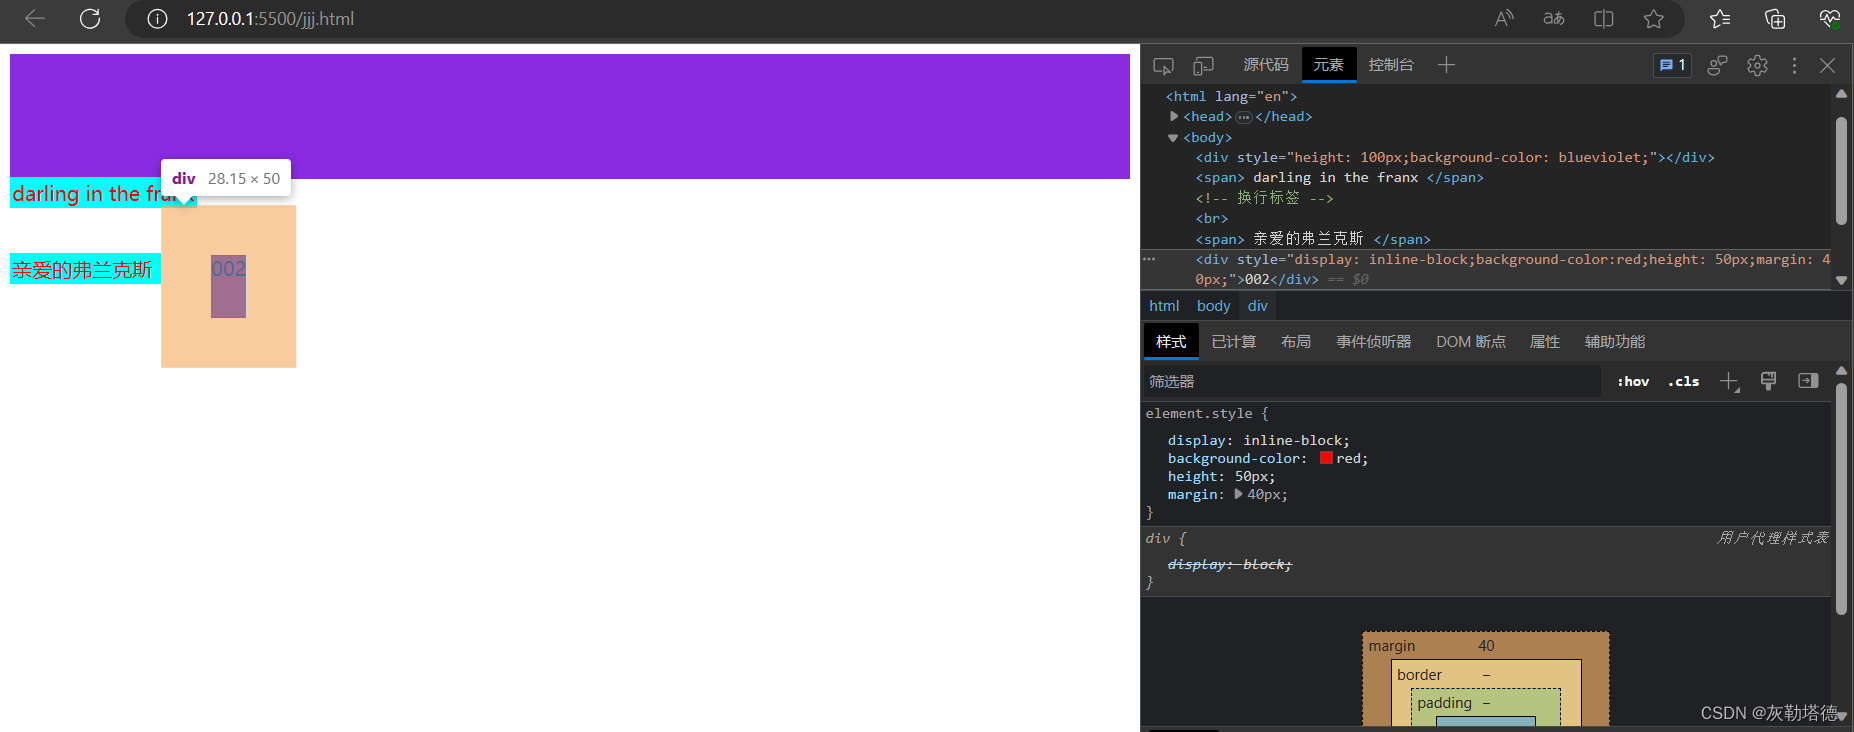Select the 亲爱的弗兰克斯 span node
Screen dimensions: 1854x732
coord(1313,239)
